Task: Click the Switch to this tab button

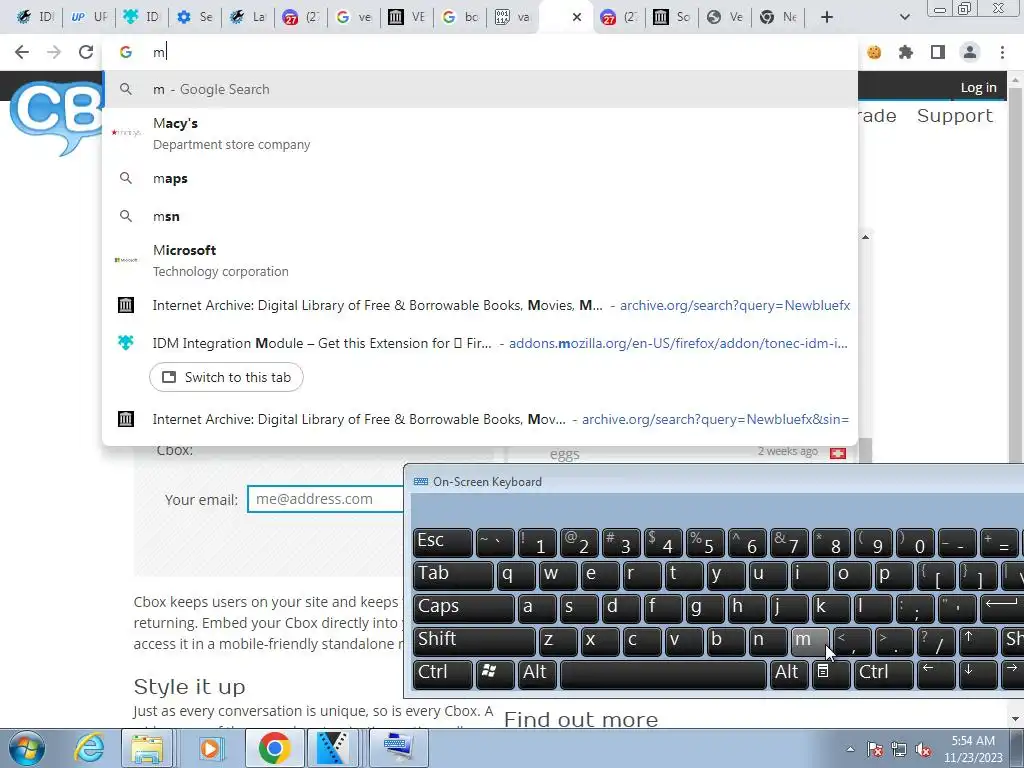Action: (x=226, y=377)
